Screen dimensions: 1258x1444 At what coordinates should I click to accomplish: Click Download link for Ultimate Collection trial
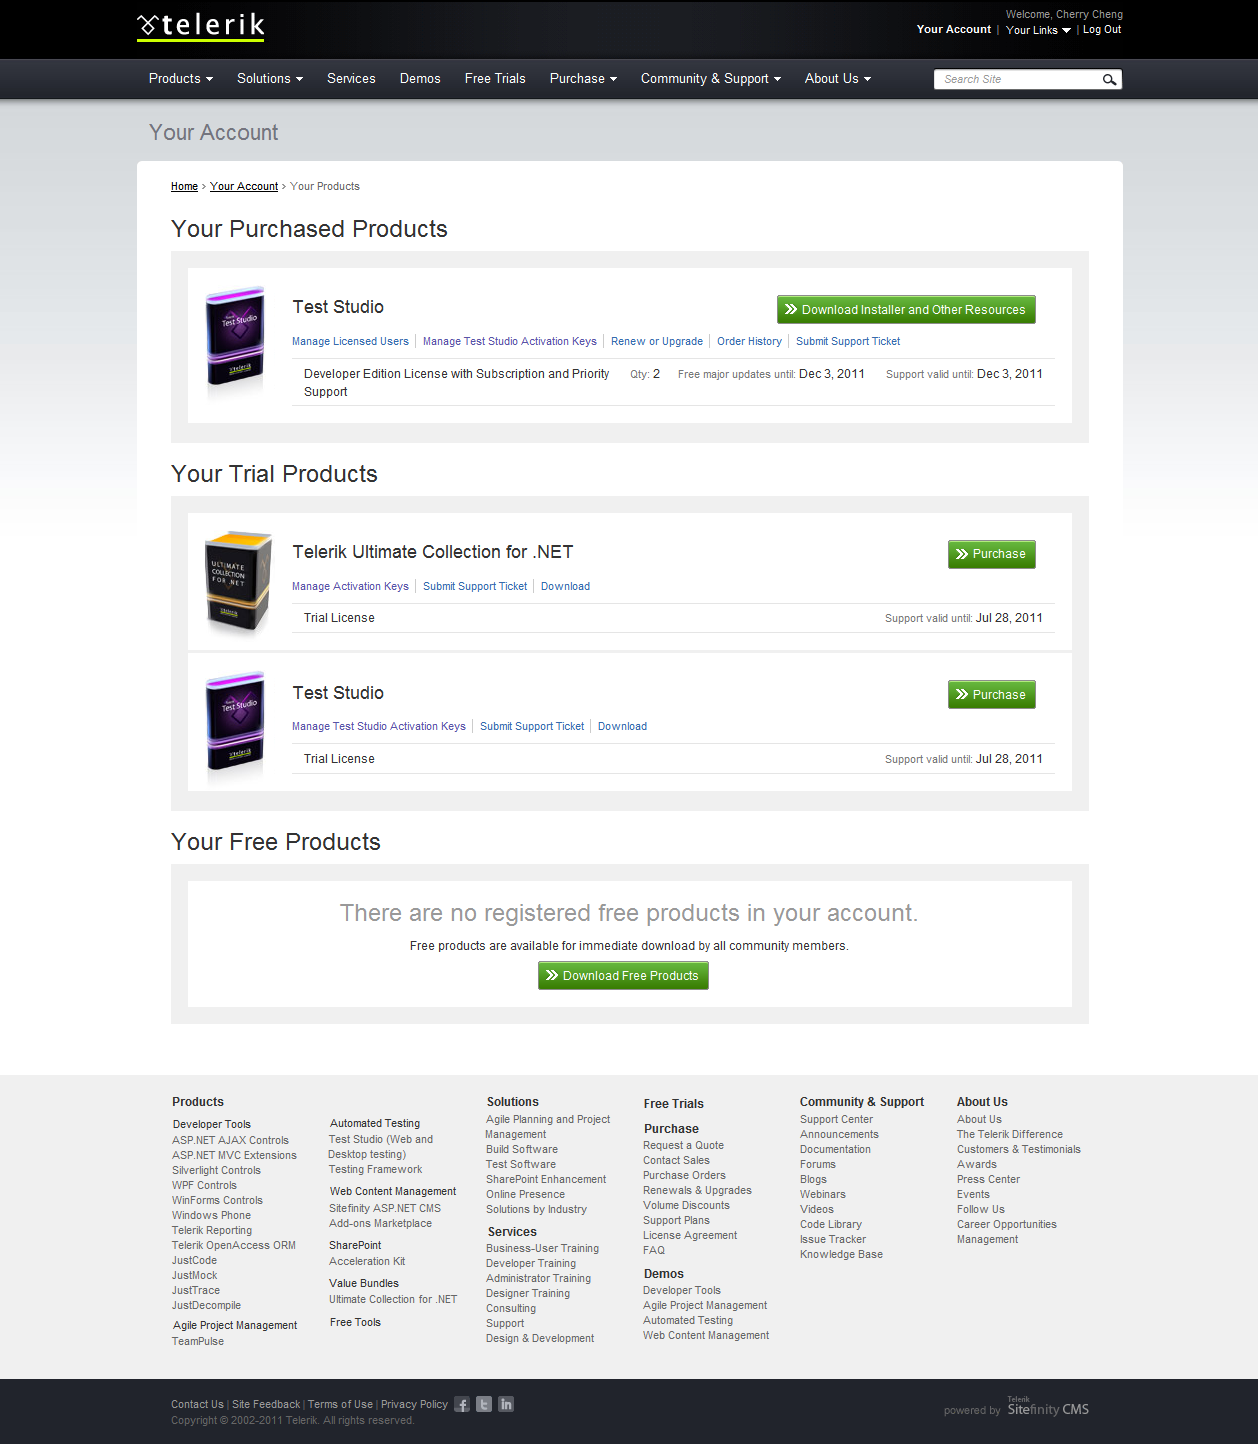pos(565,586)
